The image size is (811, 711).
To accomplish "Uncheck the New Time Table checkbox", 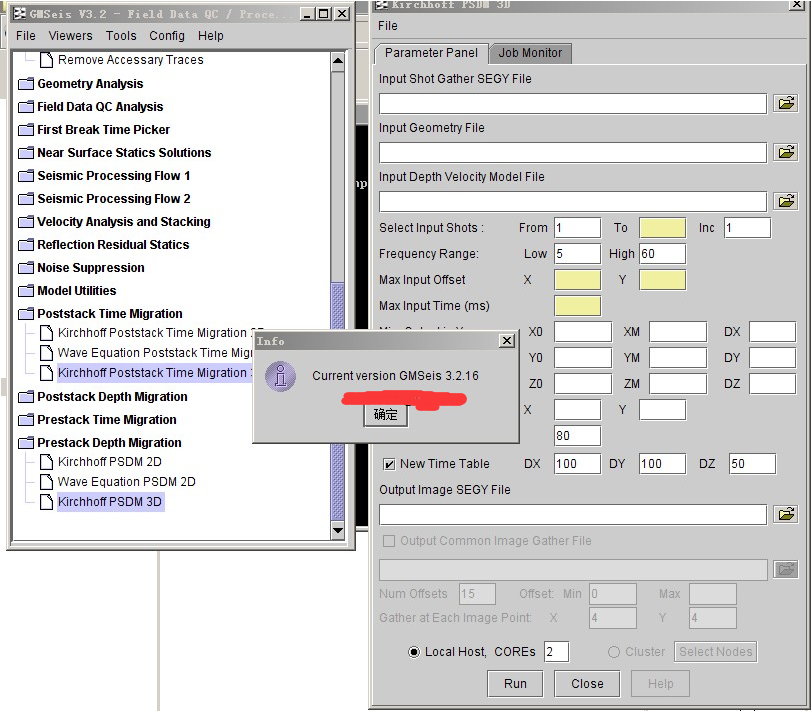I will 388,464.
